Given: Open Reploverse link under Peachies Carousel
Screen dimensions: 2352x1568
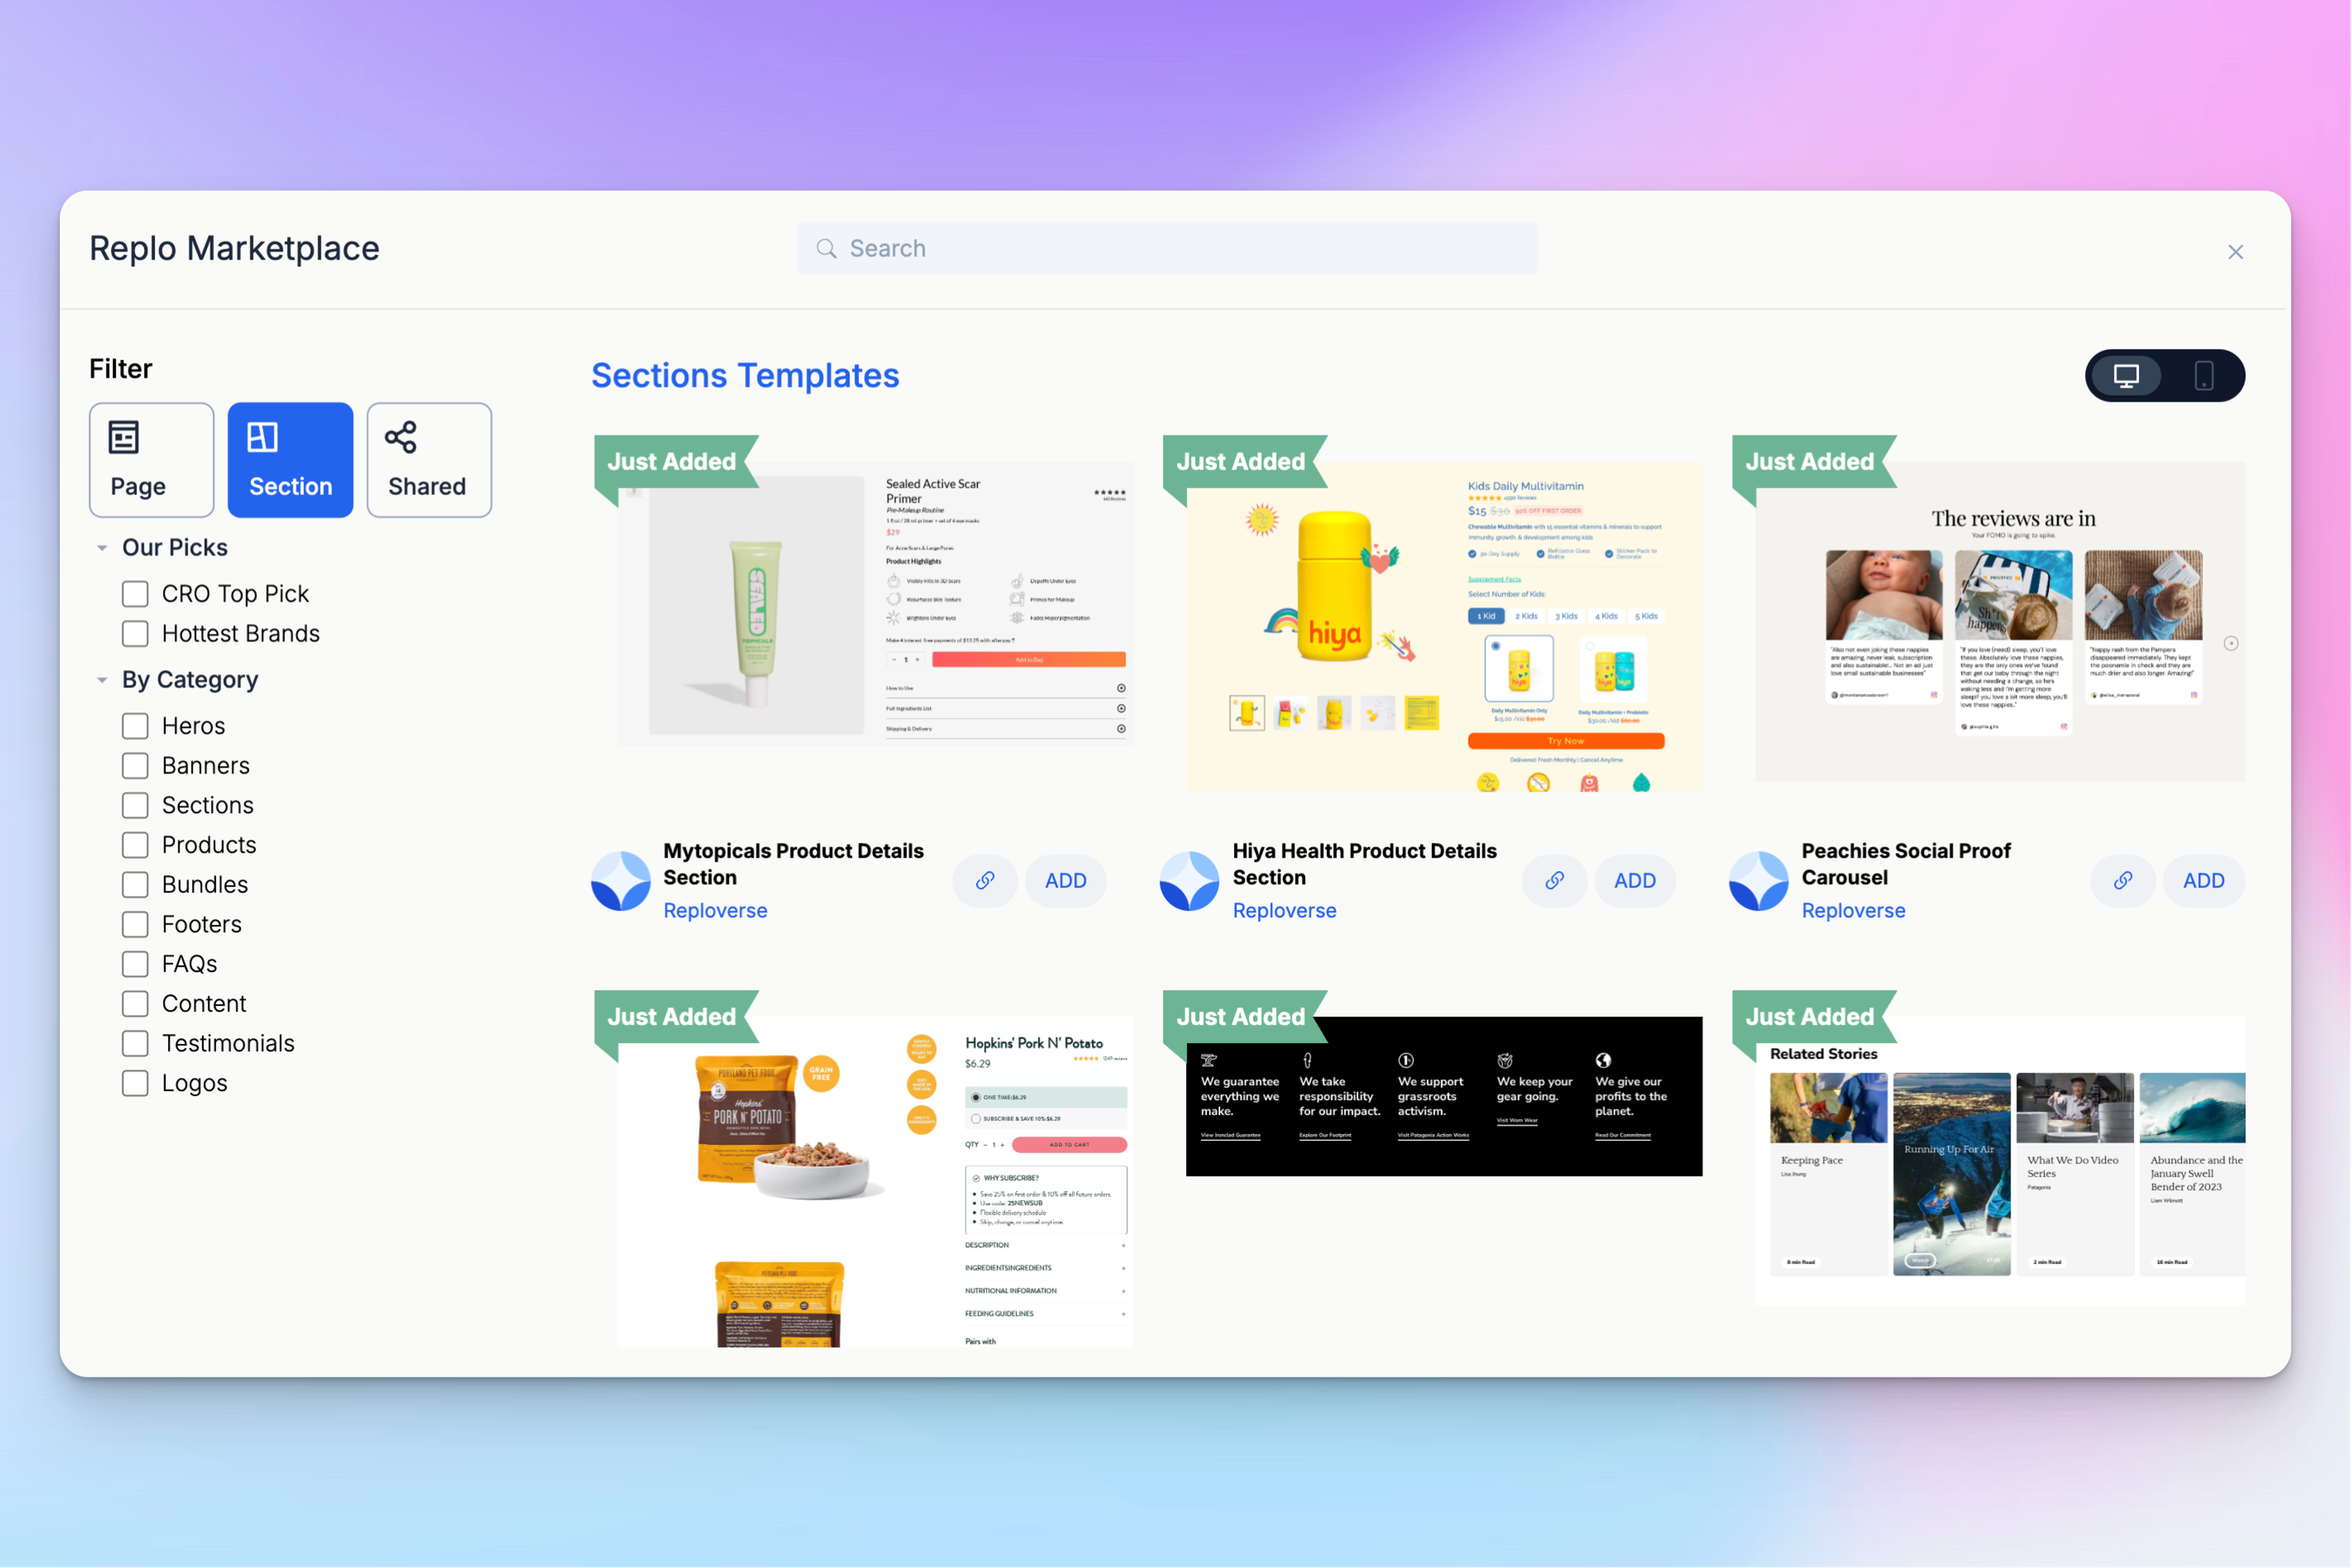Looking at the screenshot, I should tap(1853, 910).
